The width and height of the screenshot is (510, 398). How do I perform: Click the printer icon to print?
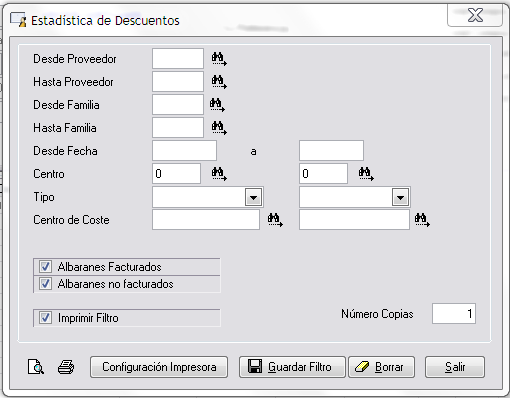pyautogui.click(x=66, y=367)
